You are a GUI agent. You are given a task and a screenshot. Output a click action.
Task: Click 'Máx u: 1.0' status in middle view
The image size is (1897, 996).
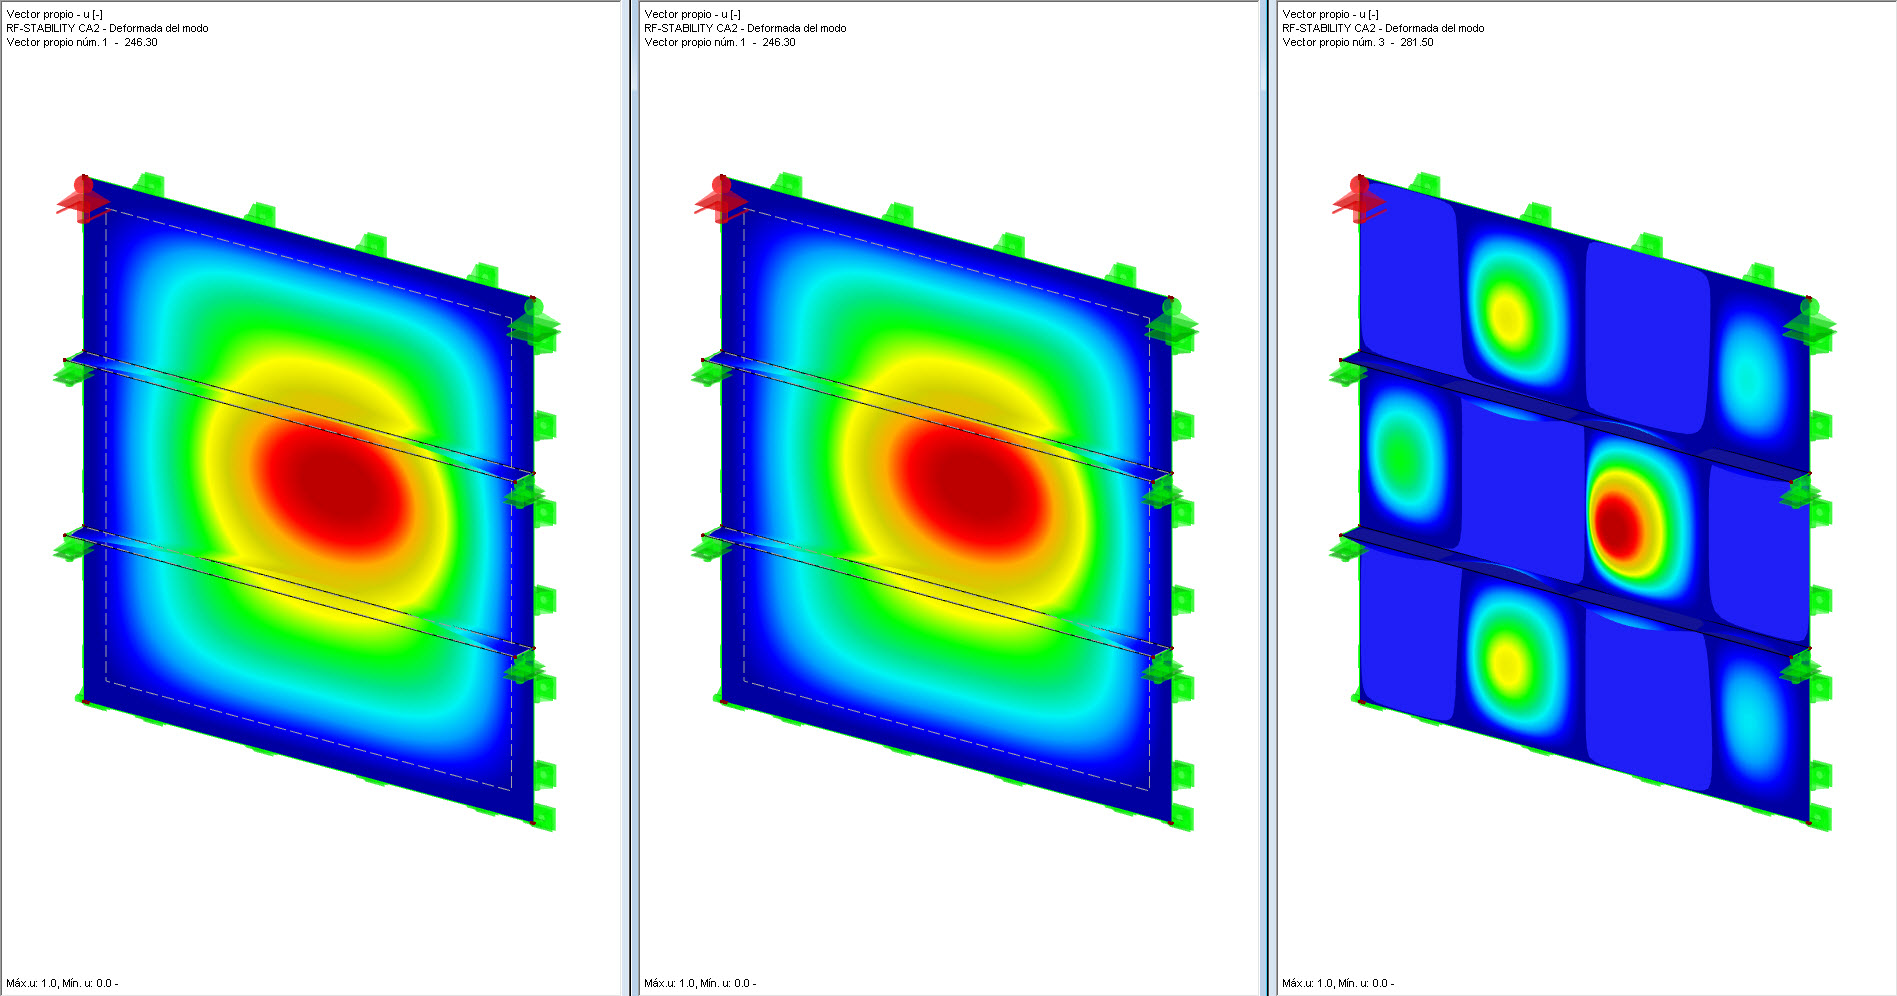(670, 983)
